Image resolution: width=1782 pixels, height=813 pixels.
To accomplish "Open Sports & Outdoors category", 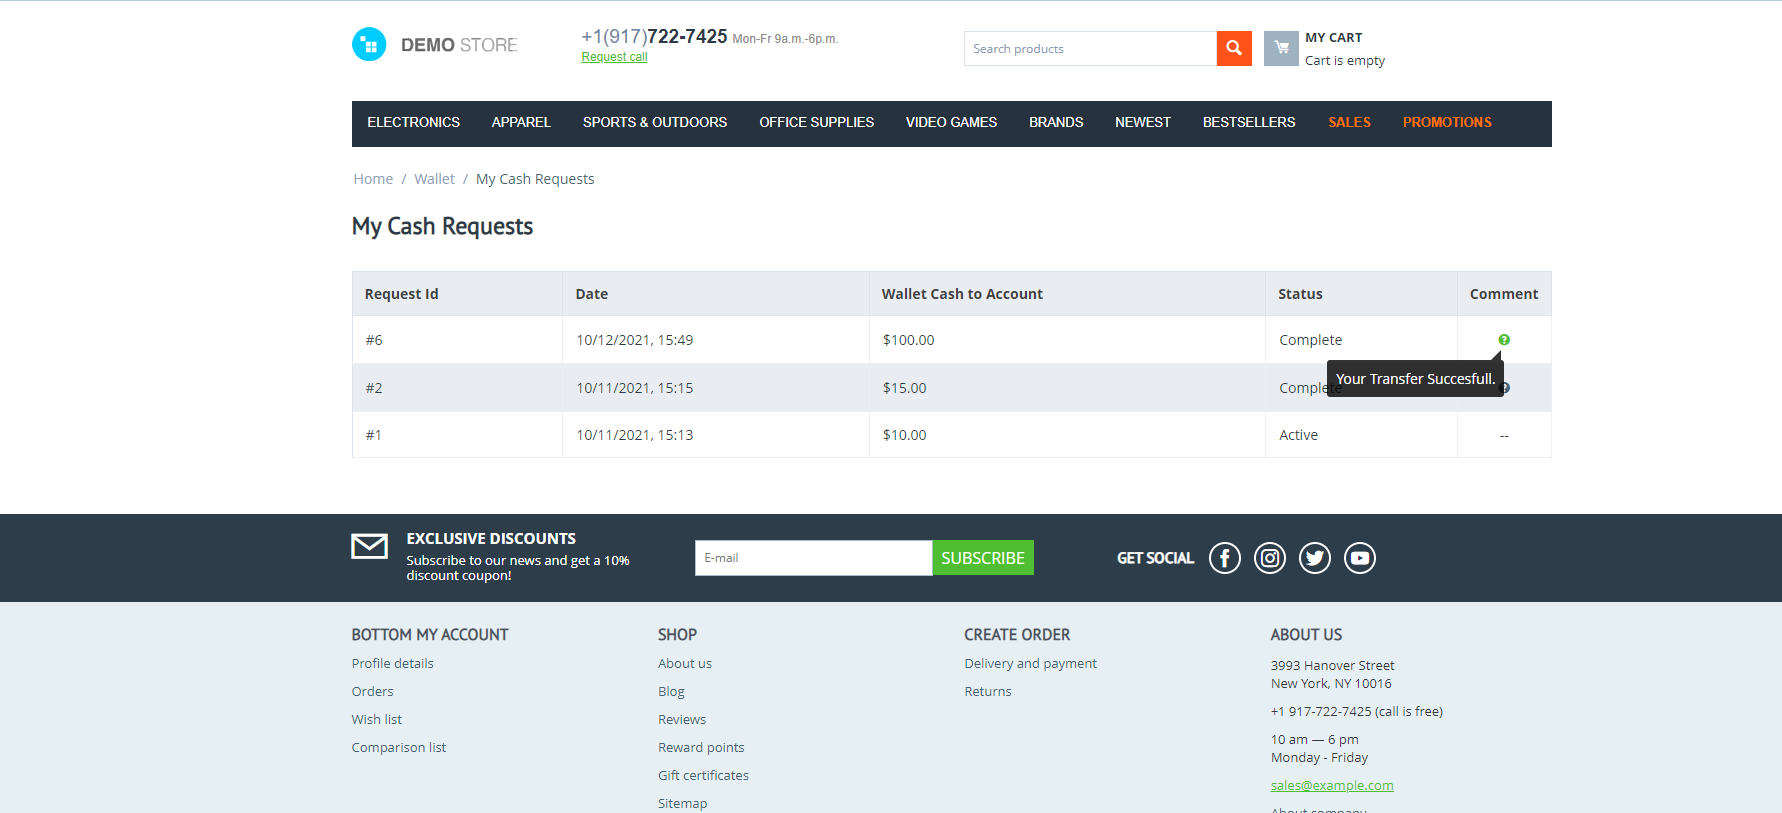I will click(x=655, y=122).
